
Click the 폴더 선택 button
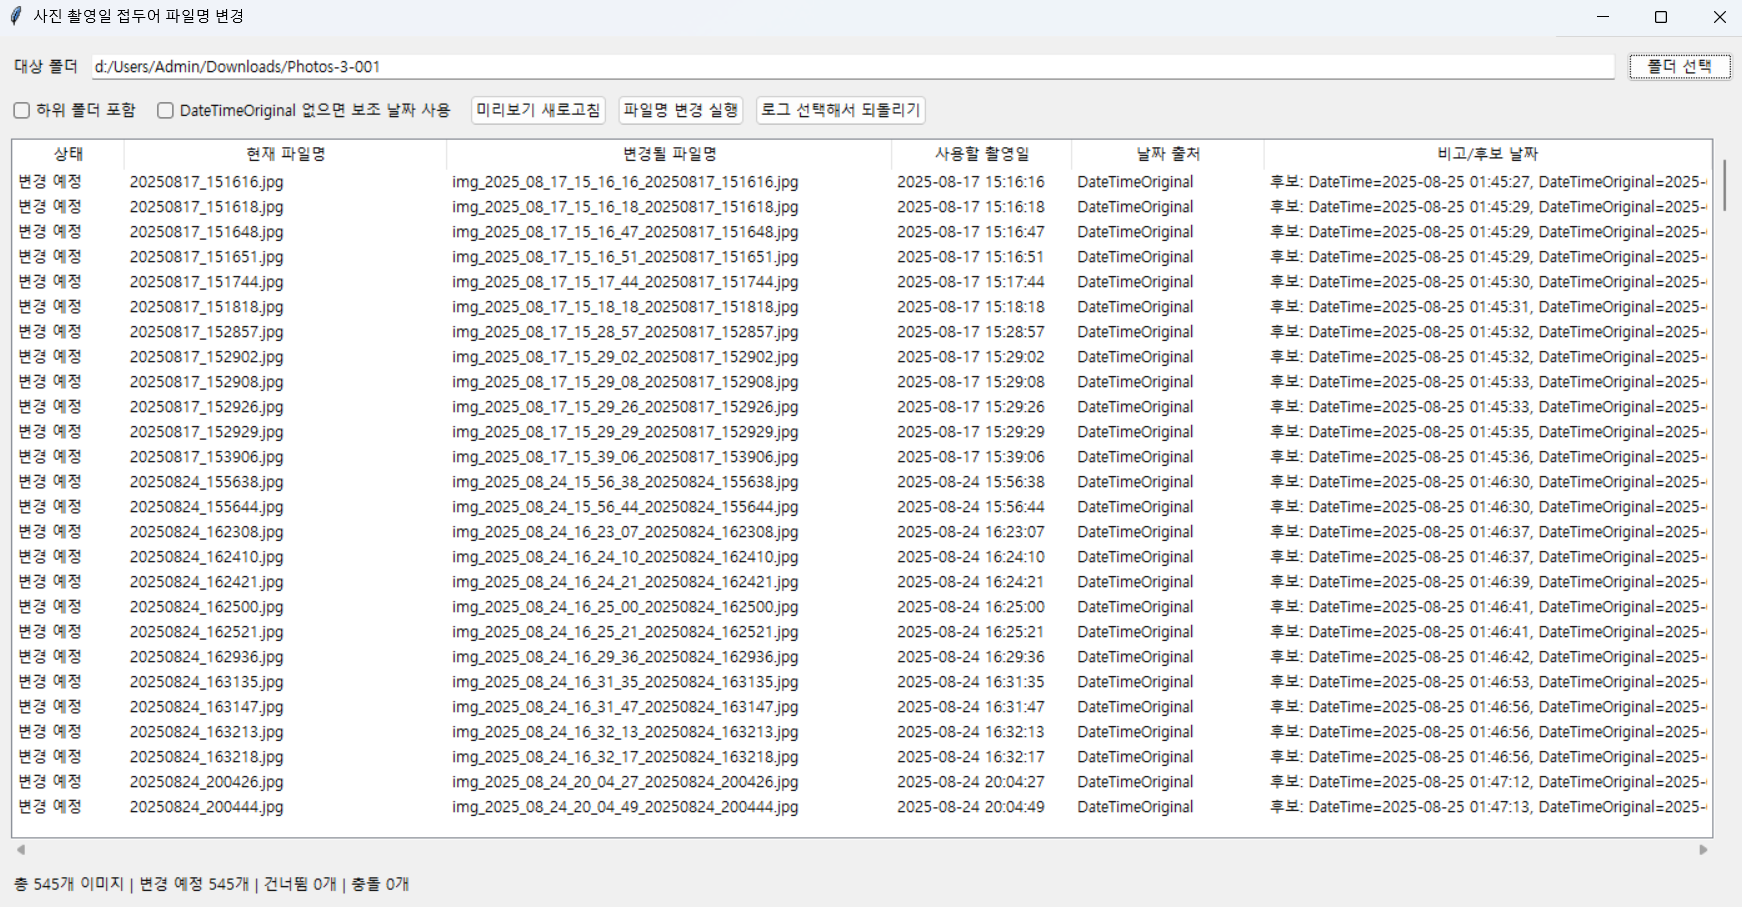click(x=1680, y=66)
